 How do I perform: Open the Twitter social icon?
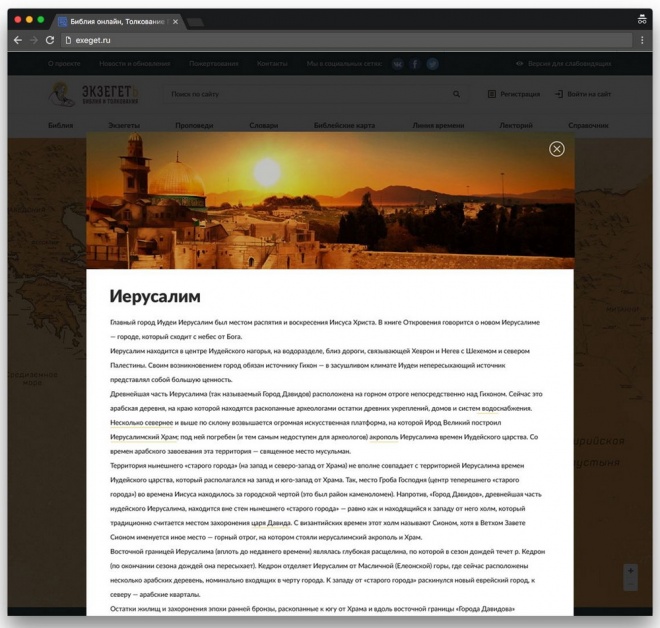click(x=432, y=64)
